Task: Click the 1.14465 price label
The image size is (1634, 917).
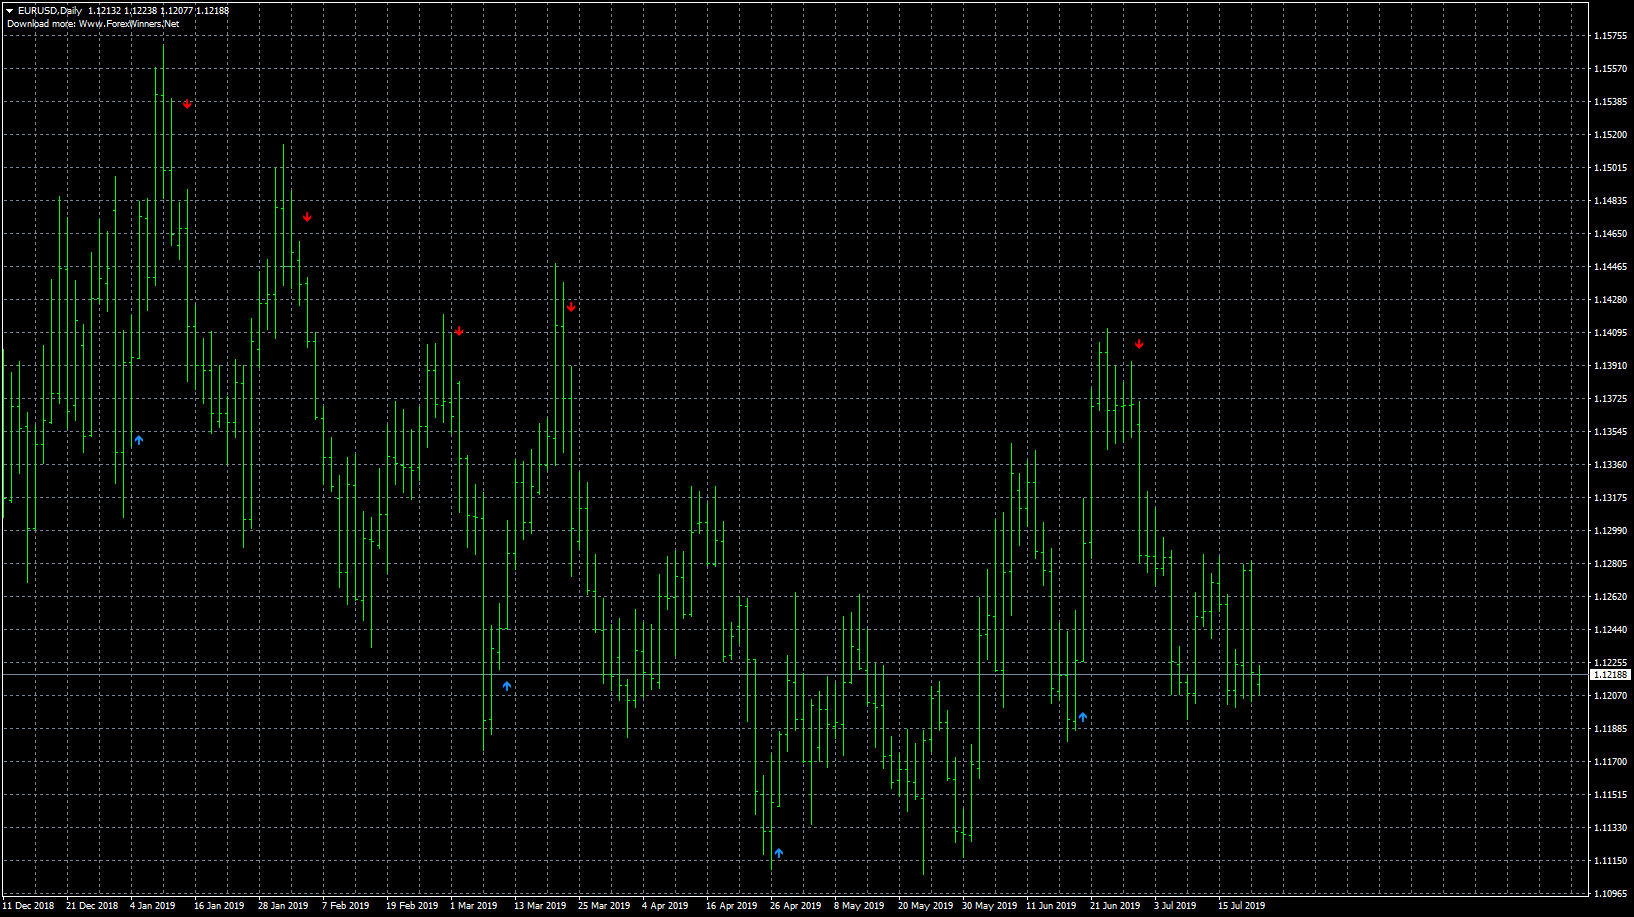Action: (x=1610, y=267)
